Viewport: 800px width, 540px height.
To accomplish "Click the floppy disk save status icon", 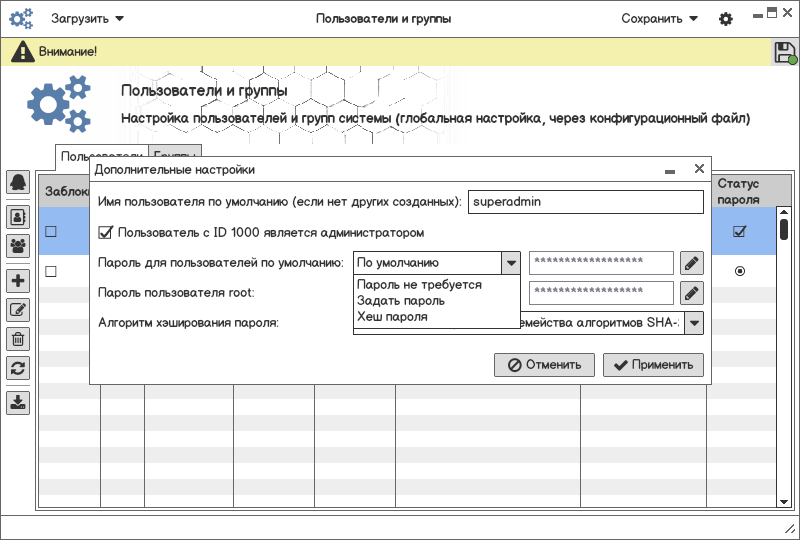I will point(785,53).
